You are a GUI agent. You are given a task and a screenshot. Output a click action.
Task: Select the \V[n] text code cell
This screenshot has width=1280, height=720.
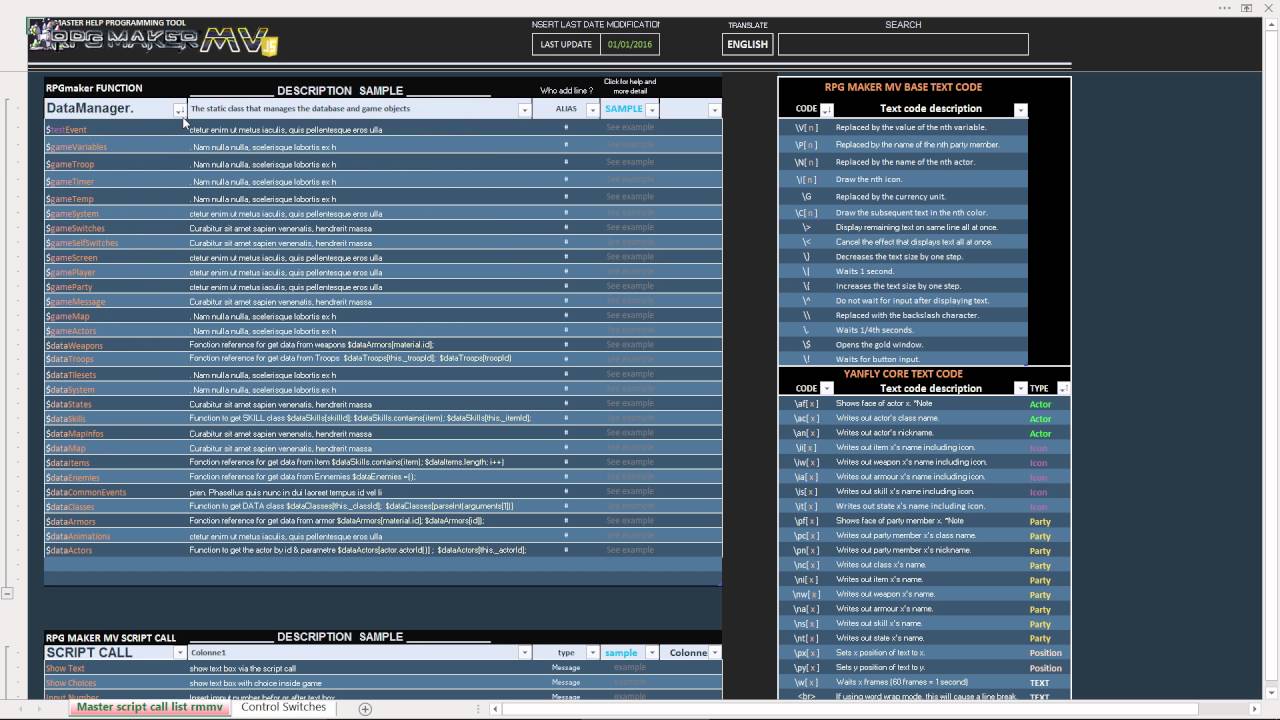(x=806, y=127)
